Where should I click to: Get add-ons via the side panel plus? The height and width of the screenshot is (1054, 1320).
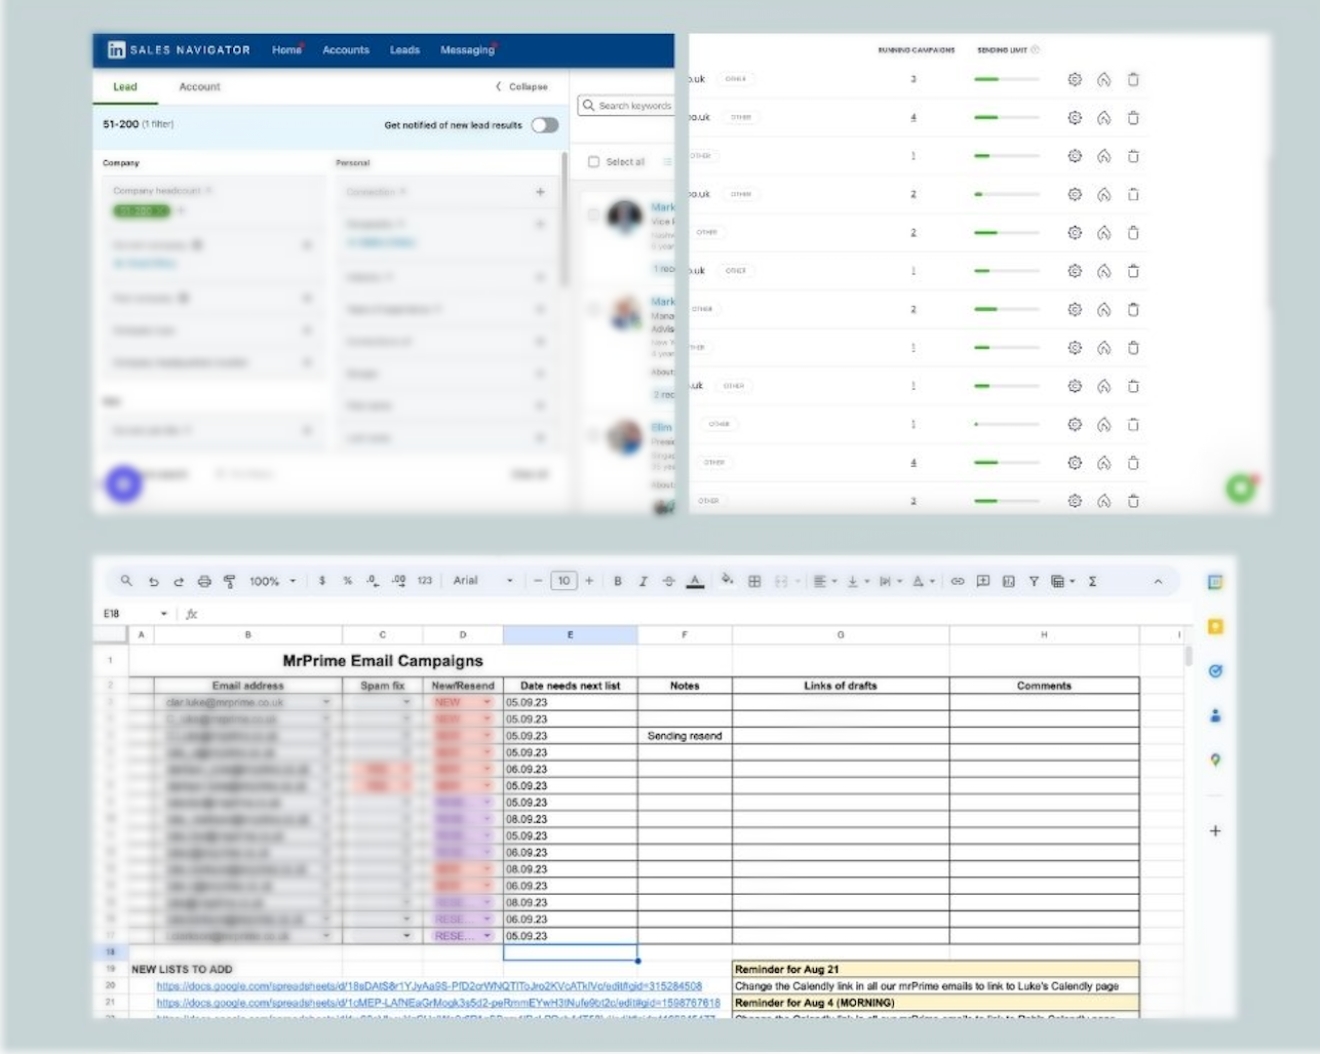(1215, 830)
